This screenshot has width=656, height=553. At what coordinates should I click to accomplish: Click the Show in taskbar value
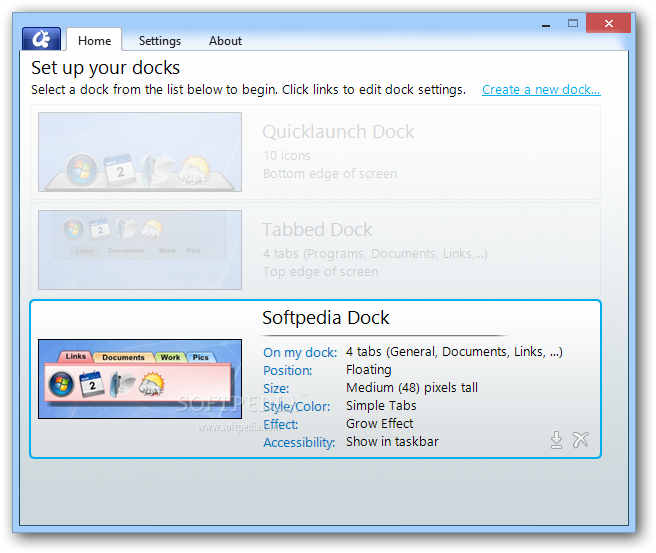[392, 442]
